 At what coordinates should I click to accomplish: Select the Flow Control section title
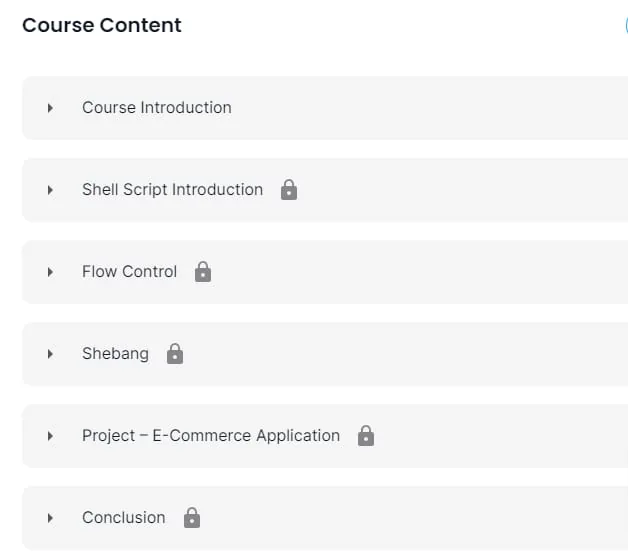(x=129, y=272)
